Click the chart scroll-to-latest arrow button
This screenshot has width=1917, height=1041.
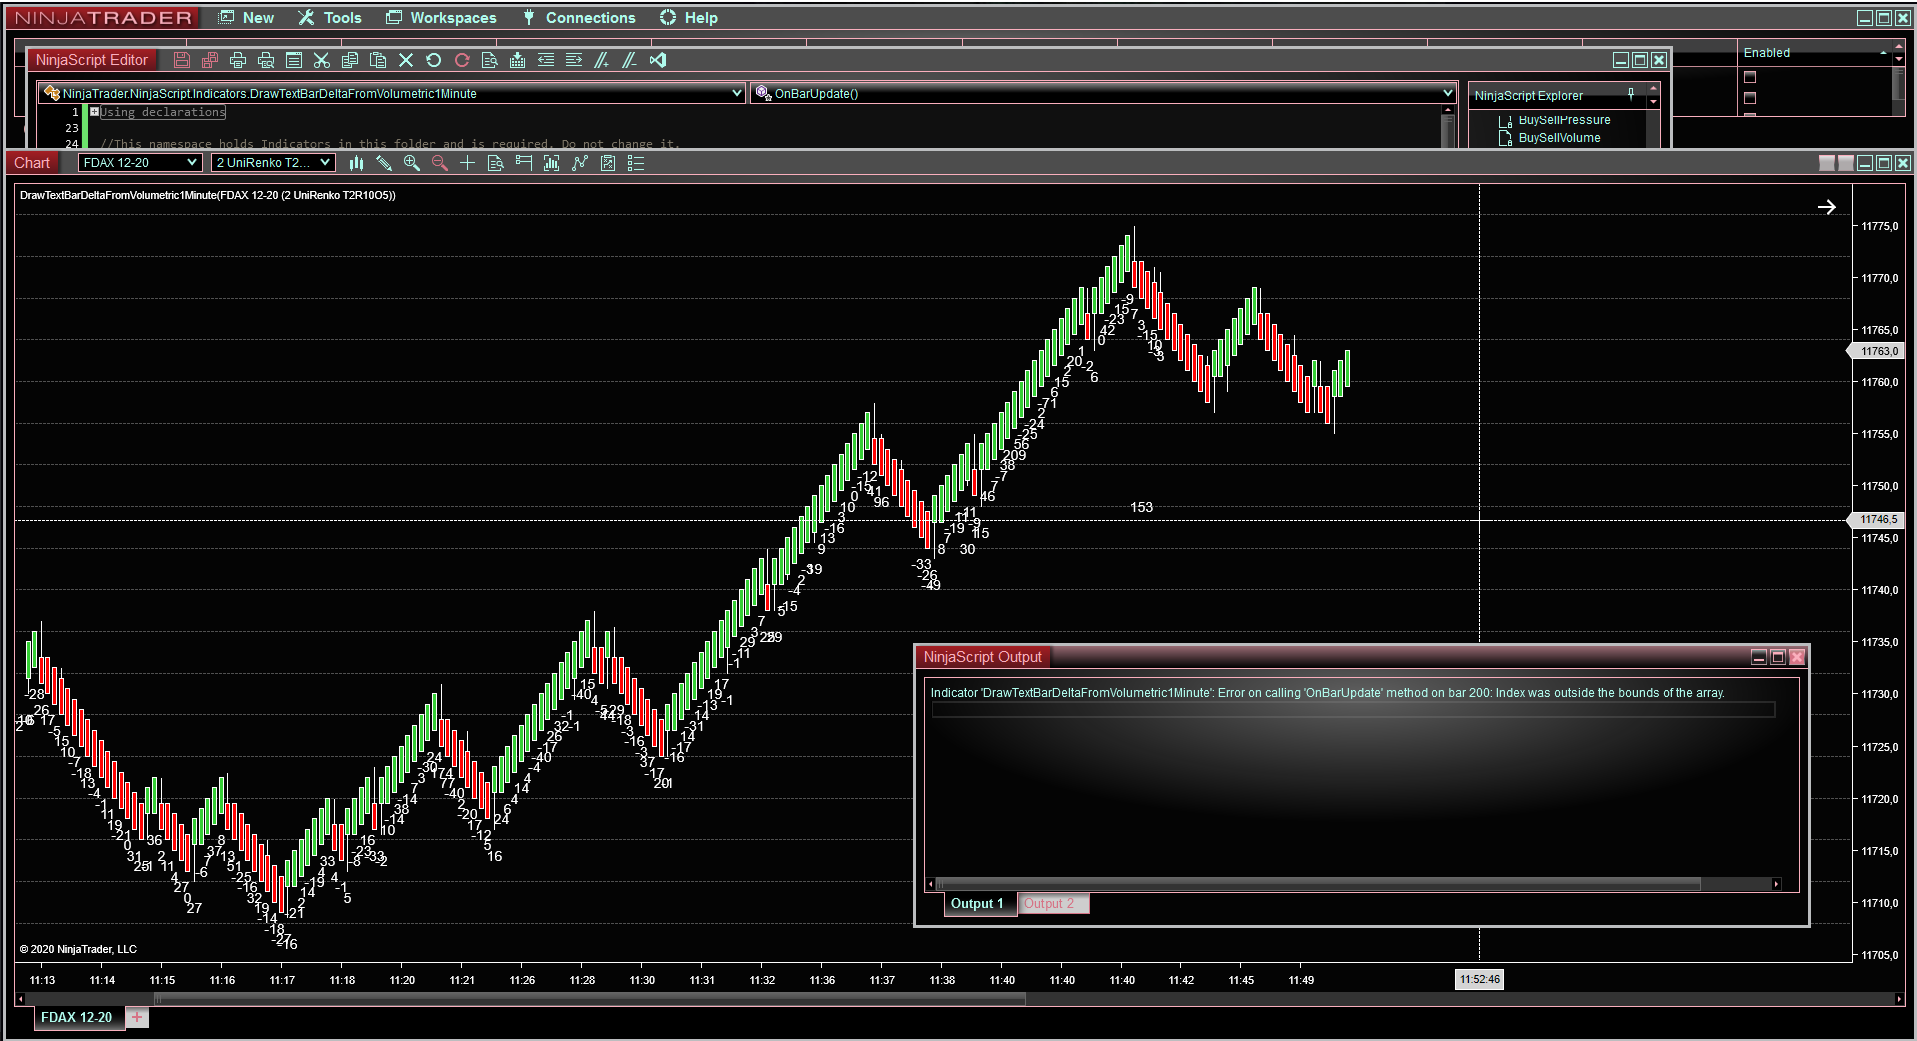[1827, 207]
